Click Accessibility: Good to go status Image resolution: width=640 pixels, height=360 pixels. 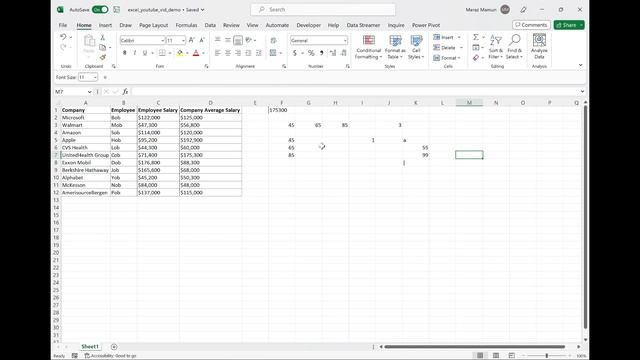[110, 356]
